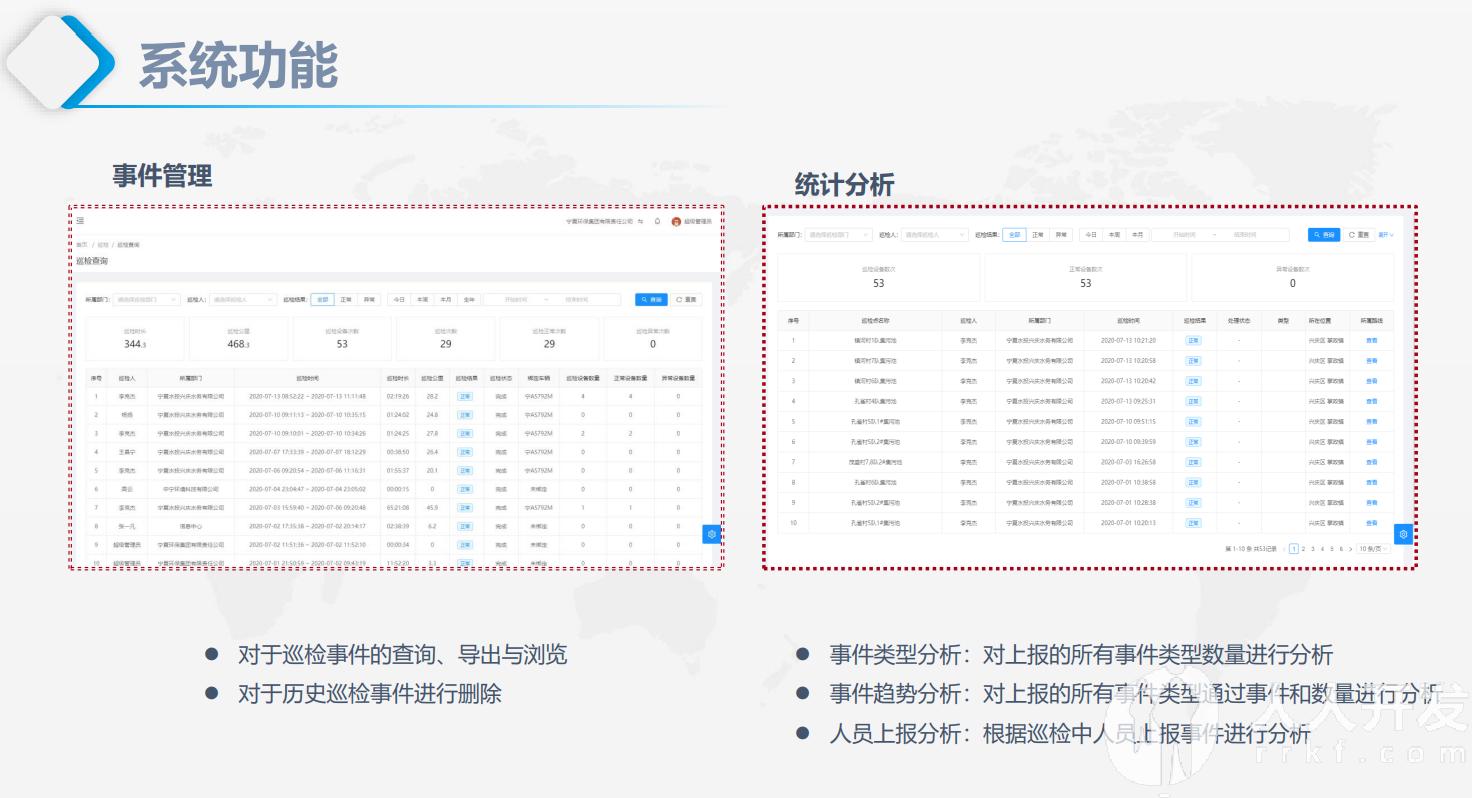The image size is (1472, 798).
Task: Select 全部 巡检结果 filter in 统计分析
Action: (1014, 235)
